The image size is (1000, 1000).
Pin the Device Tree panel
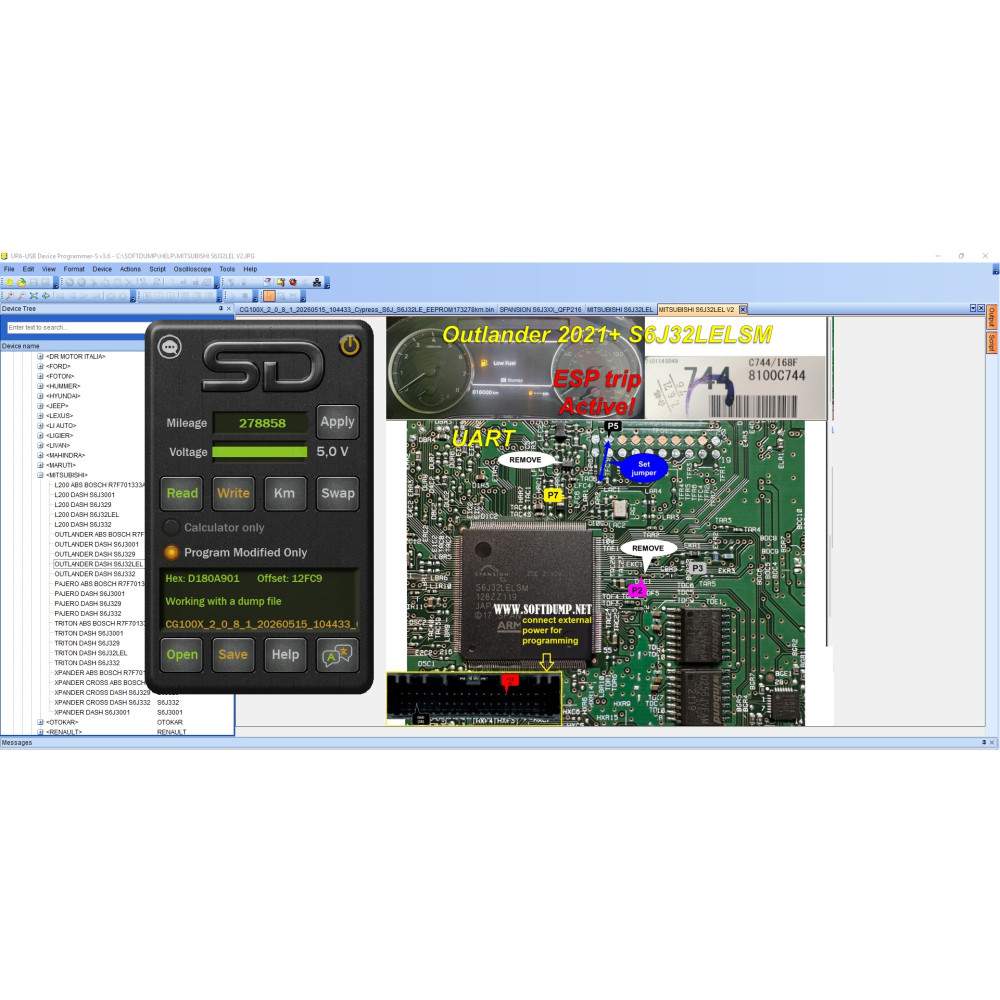click(221, 309)
